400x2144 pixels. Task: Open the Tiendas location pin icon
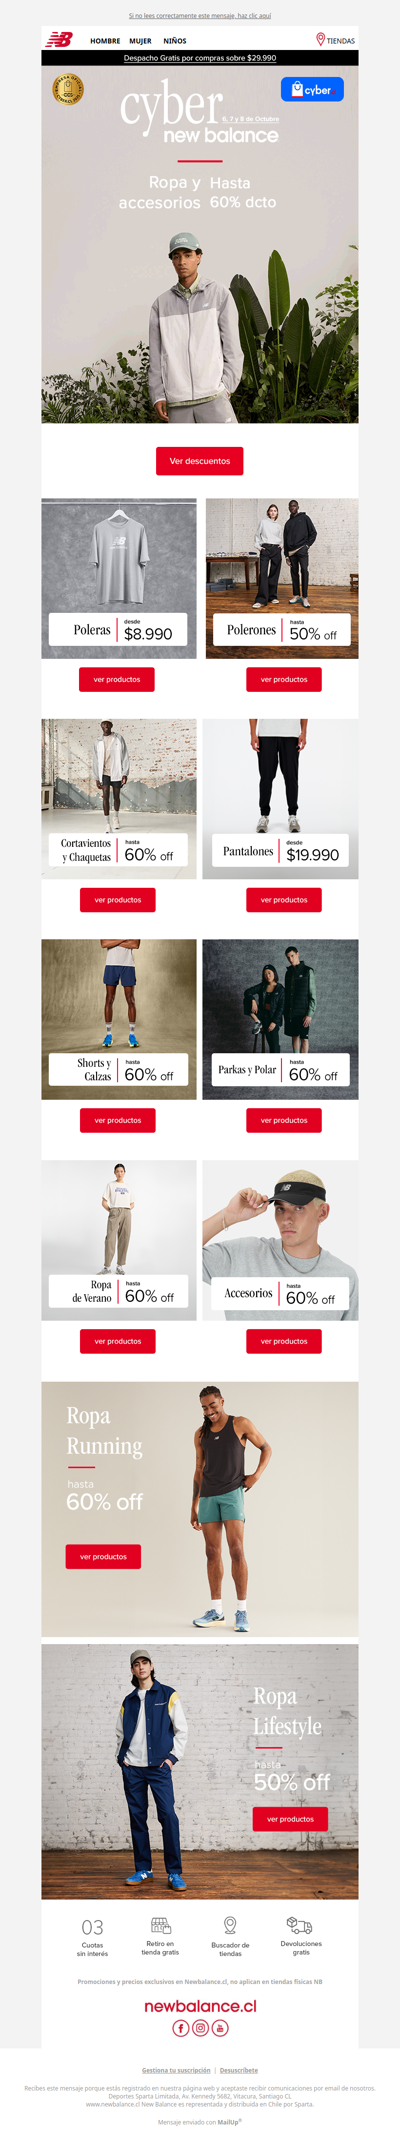321,39
